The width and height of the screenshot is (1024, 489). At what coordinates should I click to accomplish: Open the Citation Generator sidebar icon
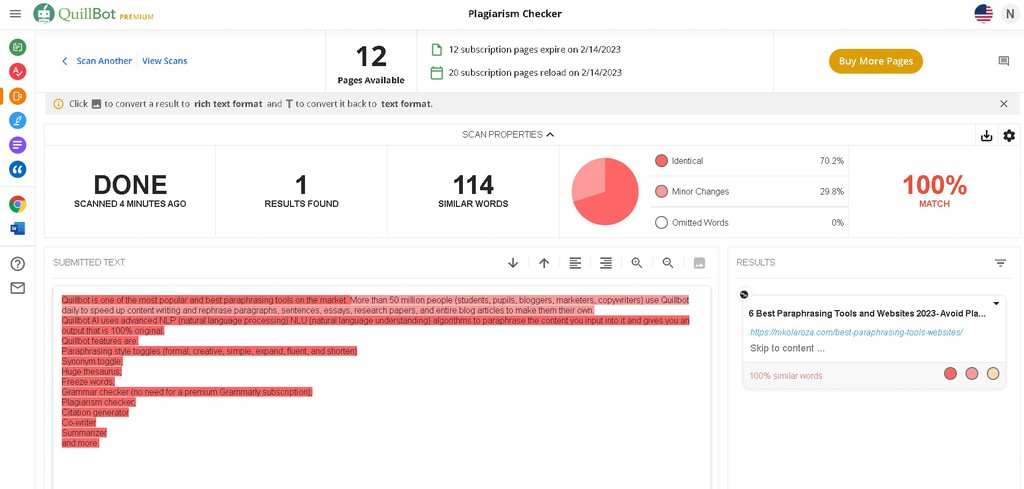tap(18, 169)
